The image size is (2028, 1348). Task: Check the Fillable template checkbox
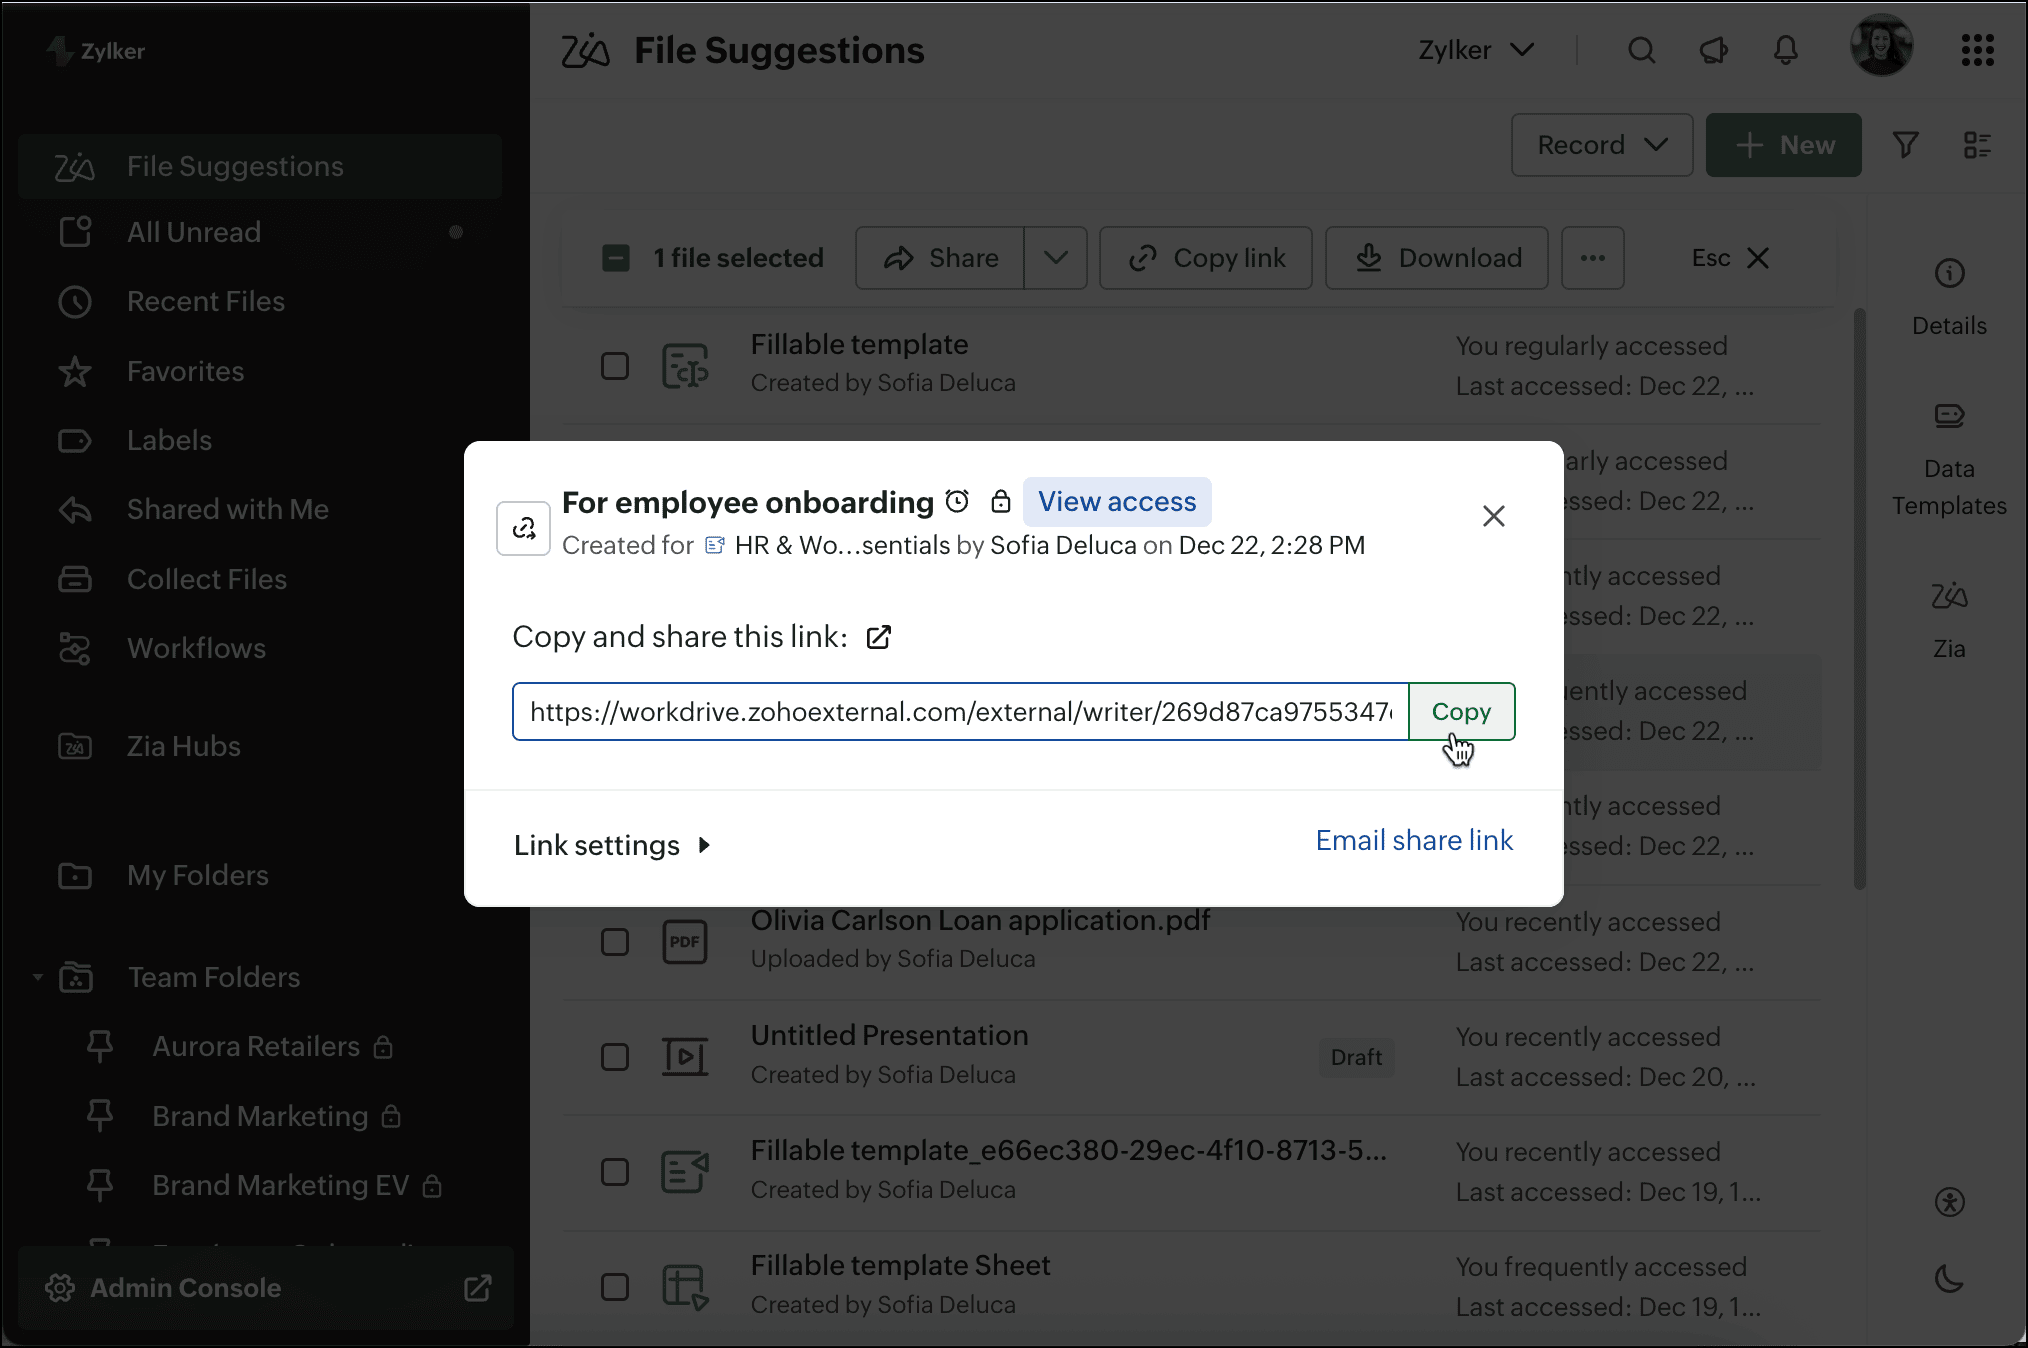[x=615, y=366]
